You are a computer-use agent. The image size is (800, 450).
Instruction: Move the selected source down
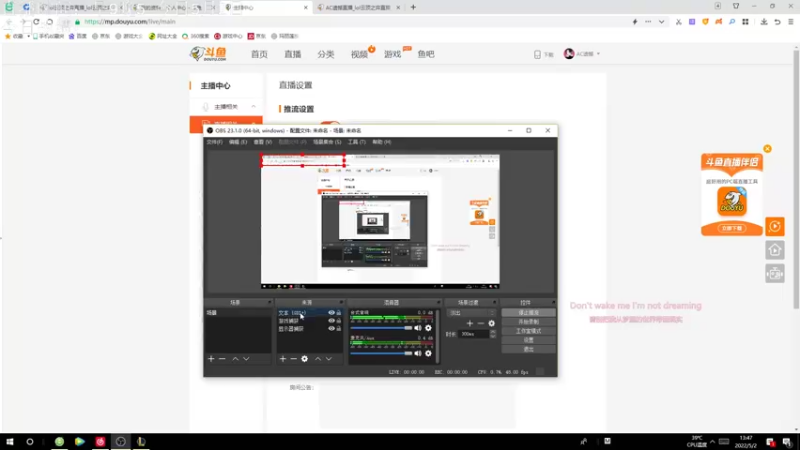pyautogui.click(x=329, y=359)
